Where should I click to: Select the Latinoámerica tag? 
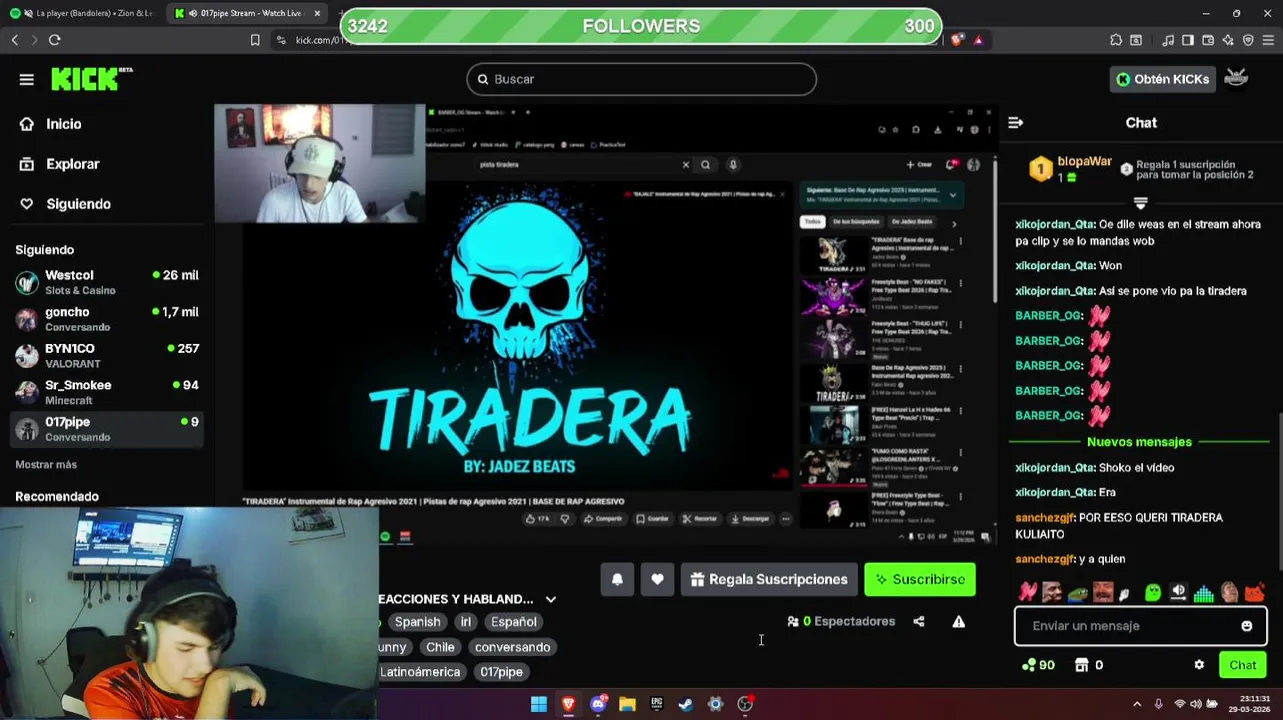[420, 672]
